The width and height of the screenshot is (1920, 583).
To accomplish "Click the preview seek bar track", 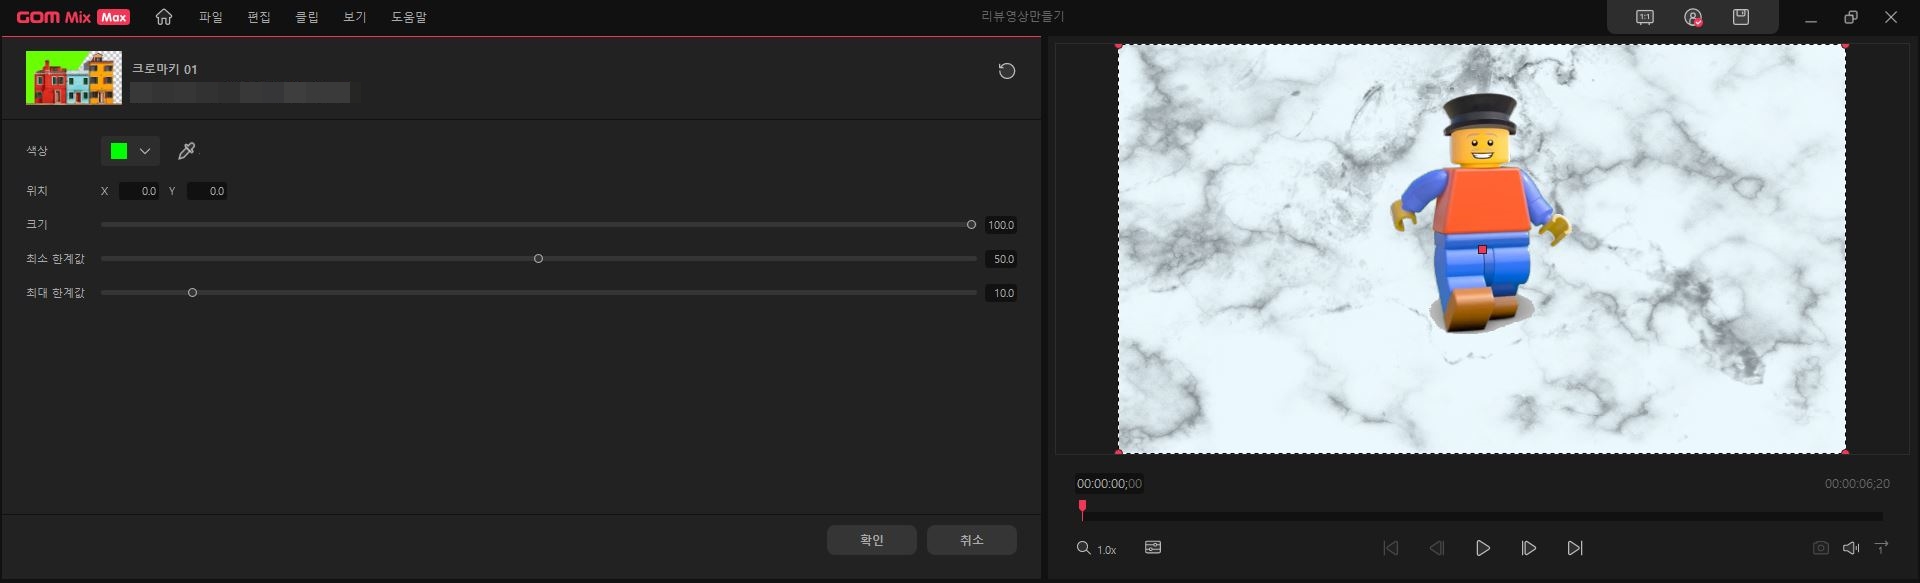I will click(x=1482, y=517).
